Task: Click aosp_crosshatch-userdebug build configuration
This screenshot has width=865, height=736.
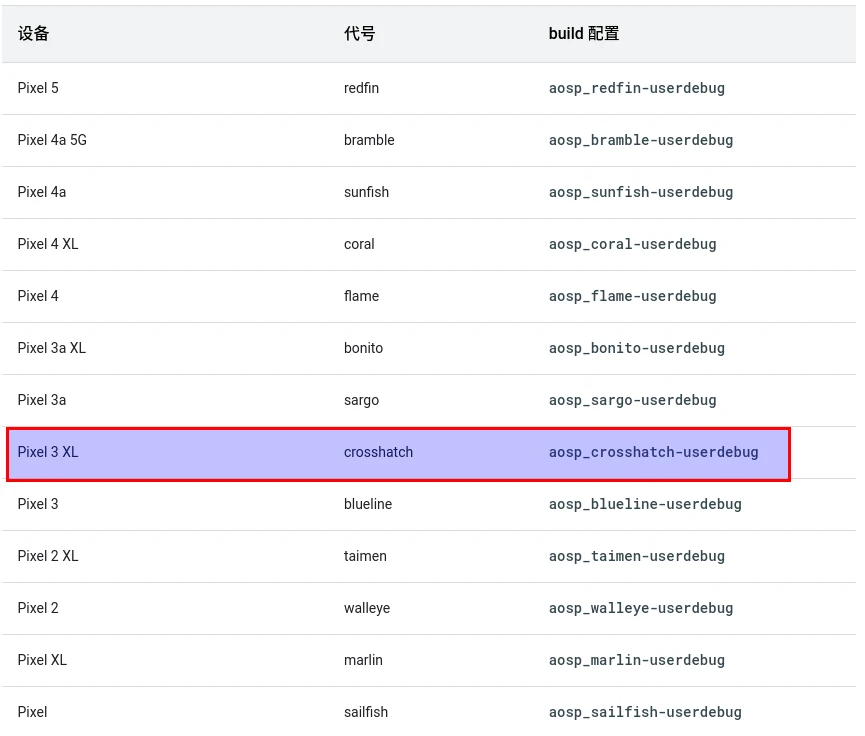Action: pyautogui.click(x=653, y=452)
